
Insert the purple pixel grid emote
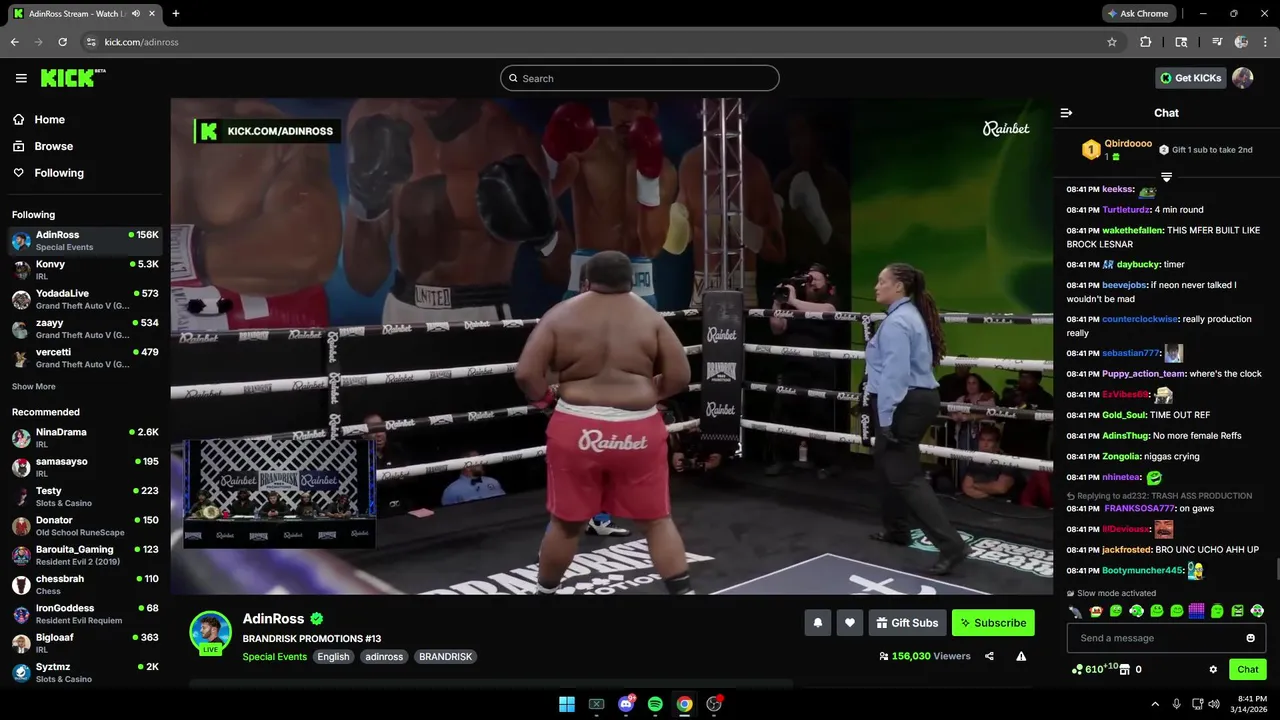click(1197, 611)
